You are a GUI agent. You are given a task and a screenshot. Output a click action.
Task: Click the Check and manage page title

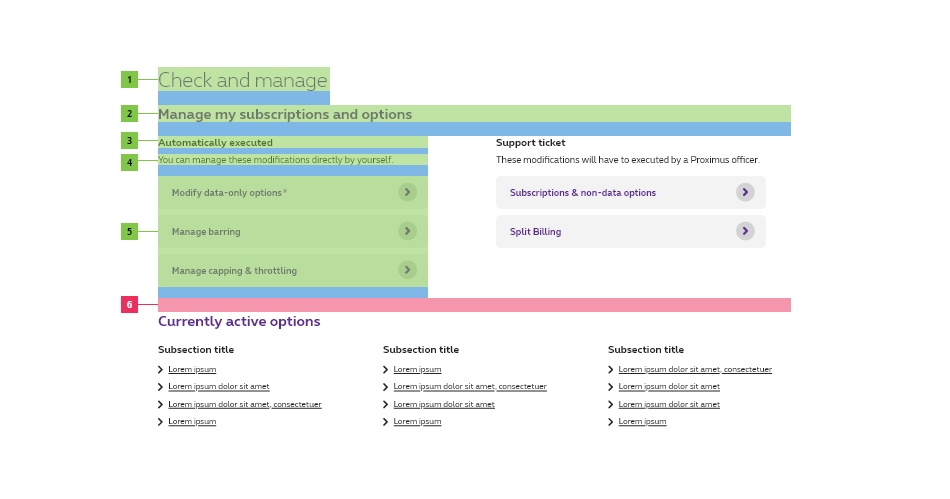(243, 81)
